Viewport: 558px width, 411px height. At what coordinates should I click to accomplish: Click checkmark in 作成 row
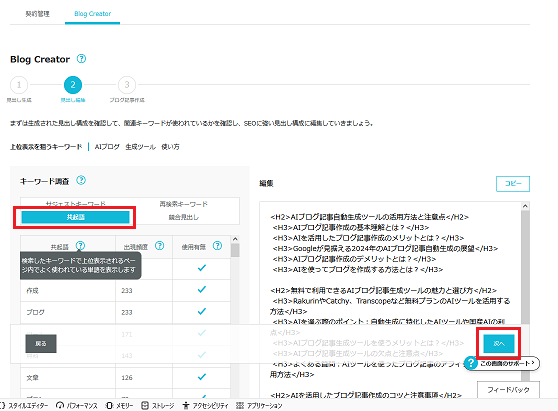click(202, 290)
